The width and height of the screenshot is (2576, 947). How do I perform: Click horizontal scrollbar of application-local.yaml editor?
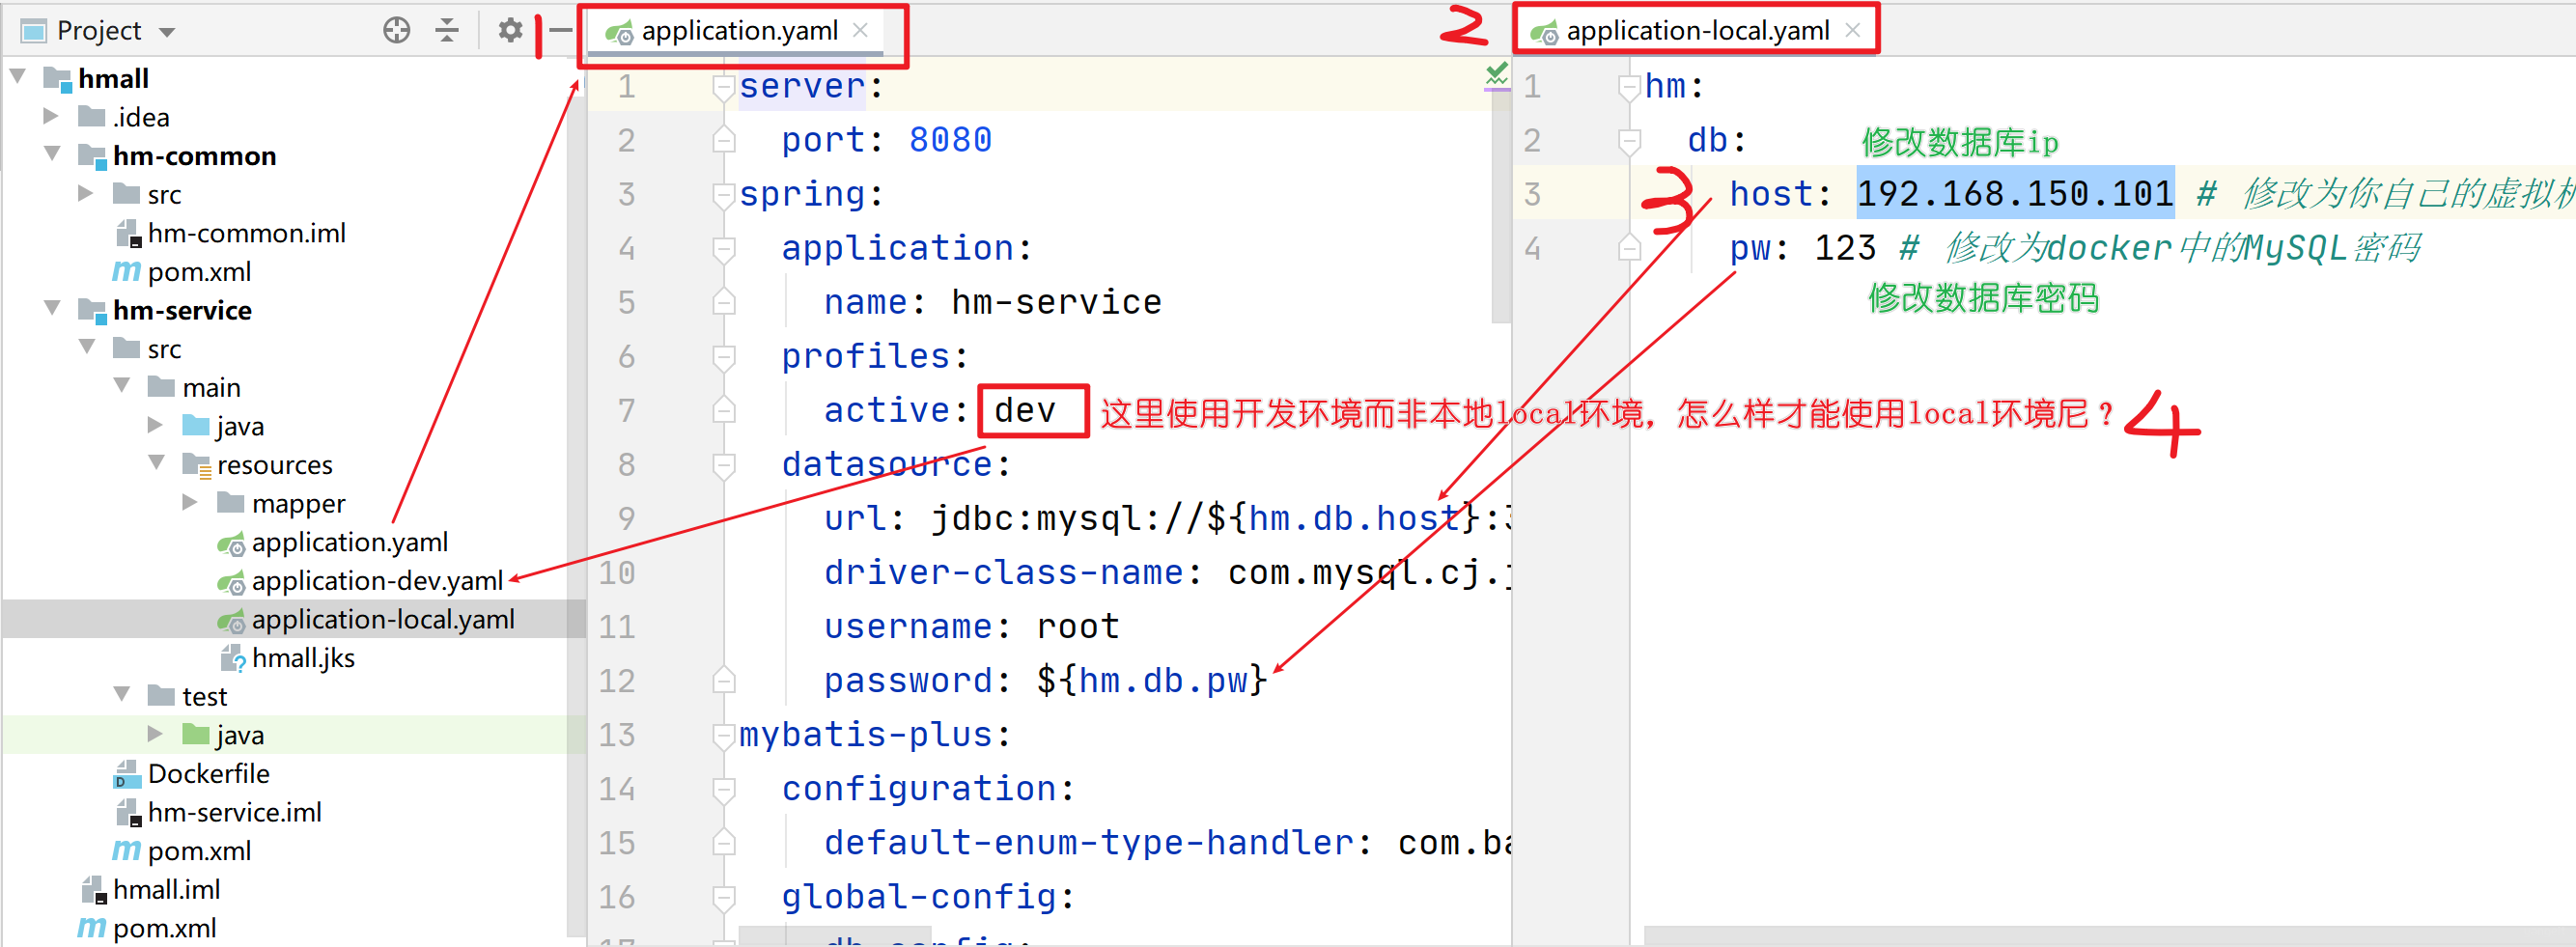pos(2110,936)
